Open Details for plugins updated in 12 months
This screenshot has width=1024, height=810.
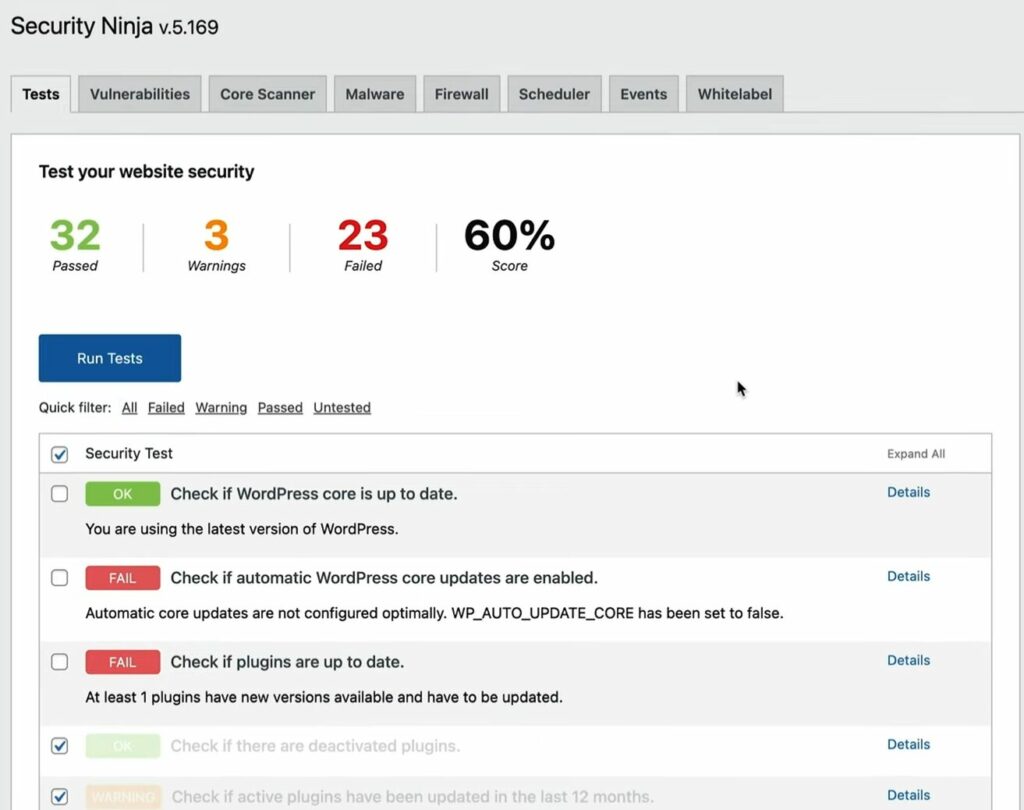pos(908,796)
